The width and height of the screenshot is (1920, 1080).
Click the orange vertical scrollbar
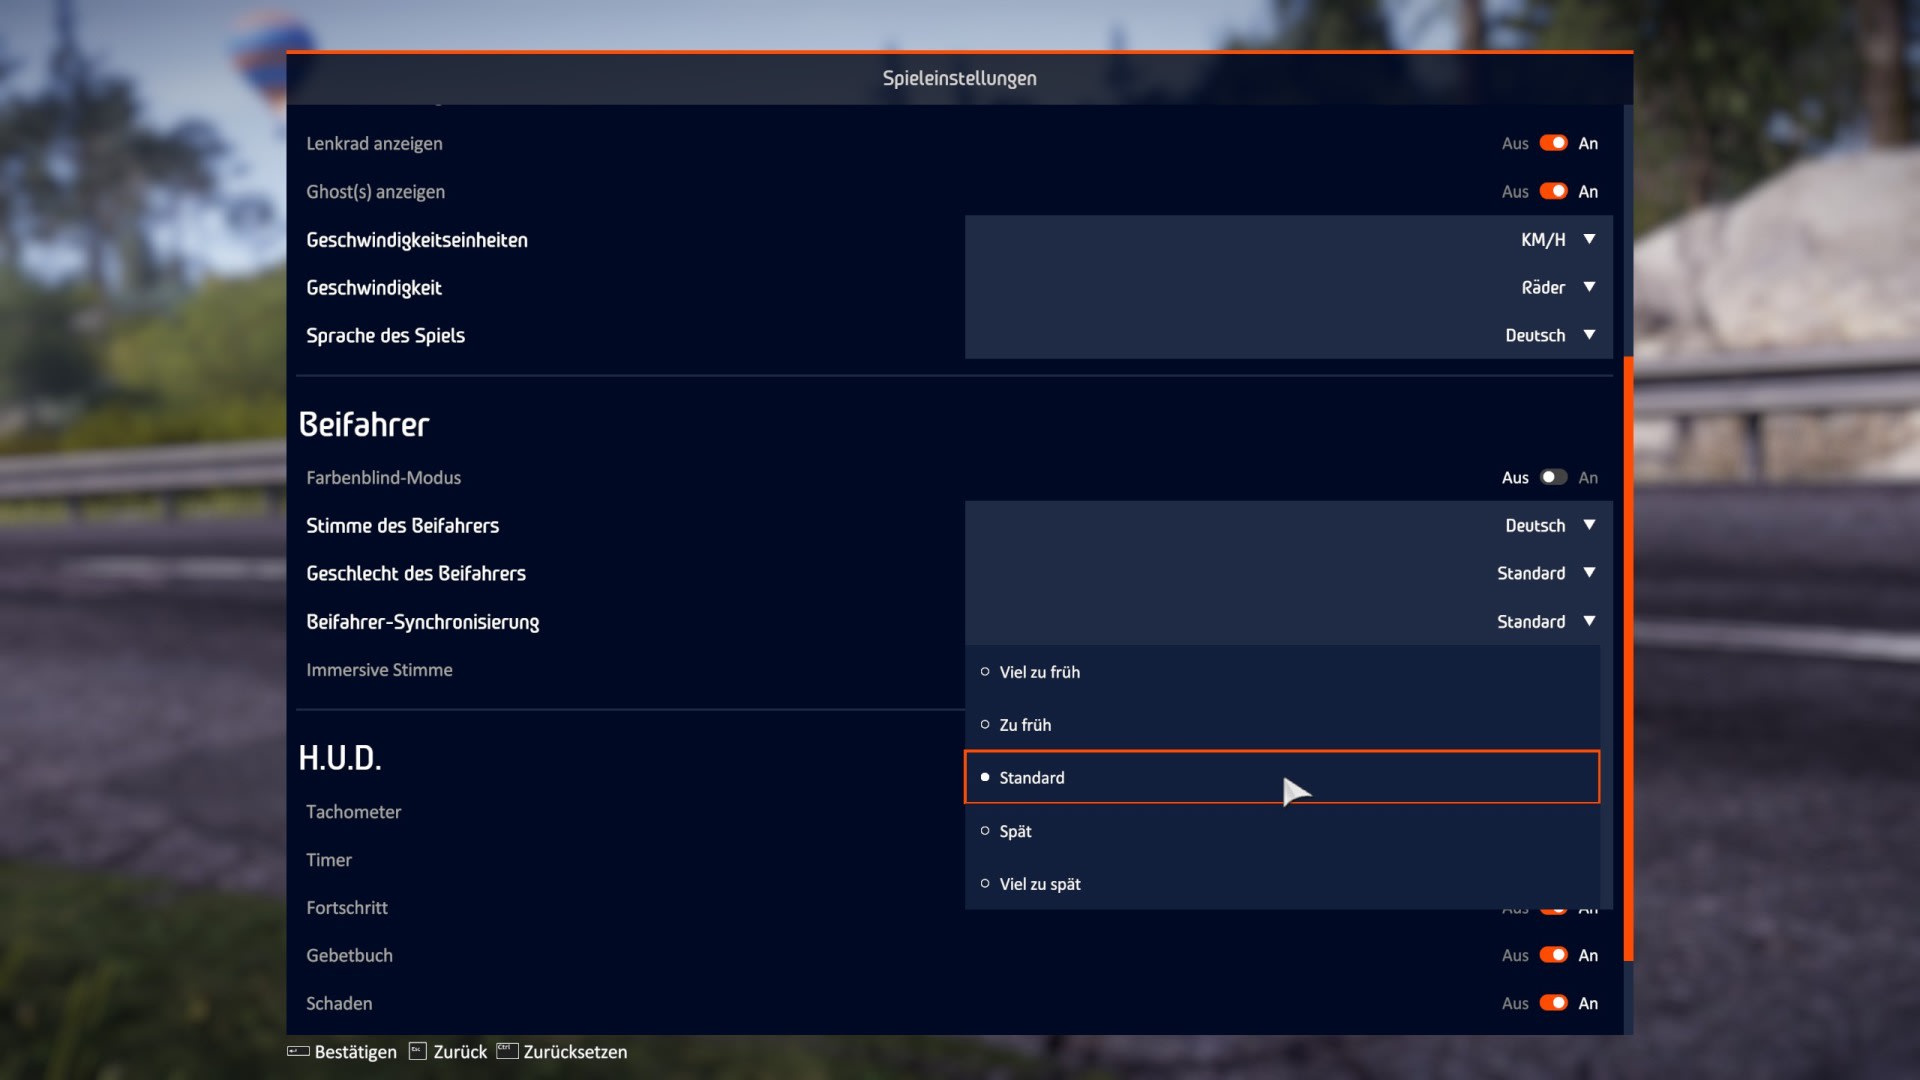tap(1628, 660)
